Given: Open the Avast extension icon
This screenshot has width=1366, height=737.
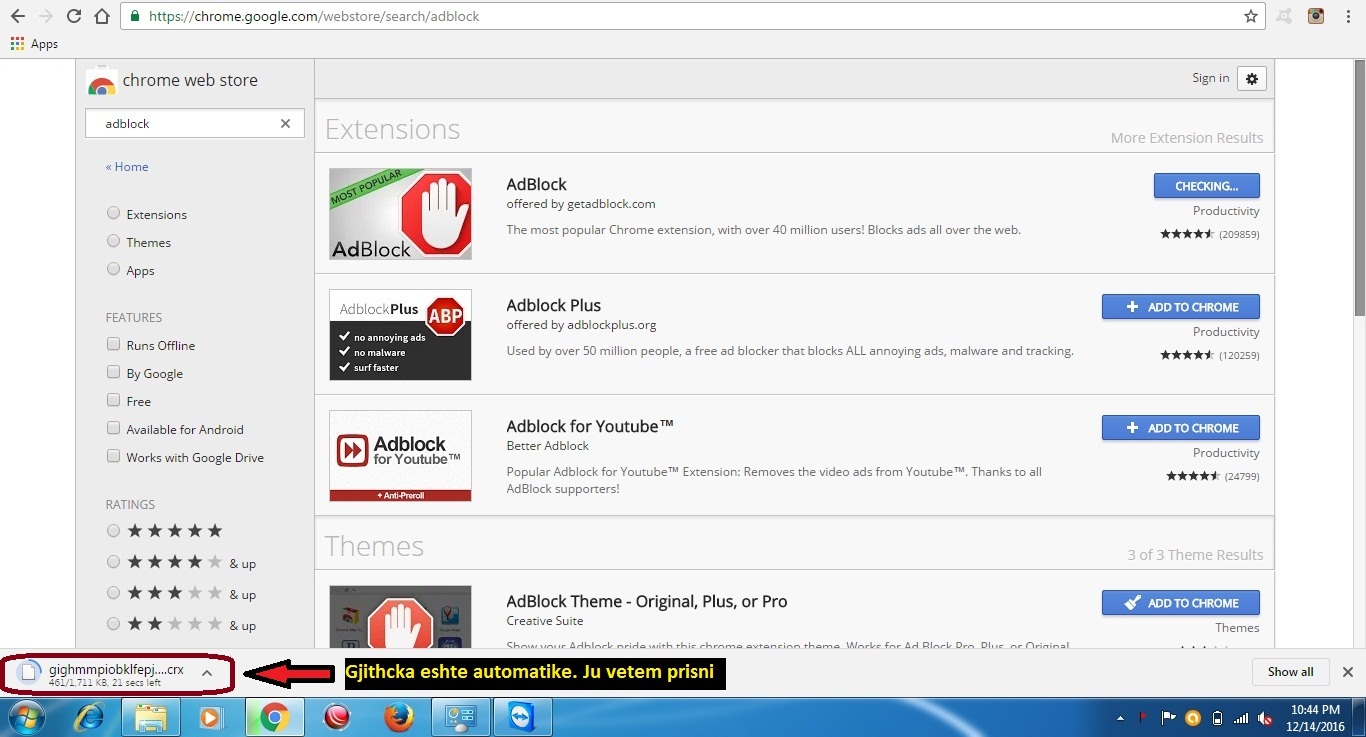Looking at the screenshot, I should click(x=1284, y=16).
